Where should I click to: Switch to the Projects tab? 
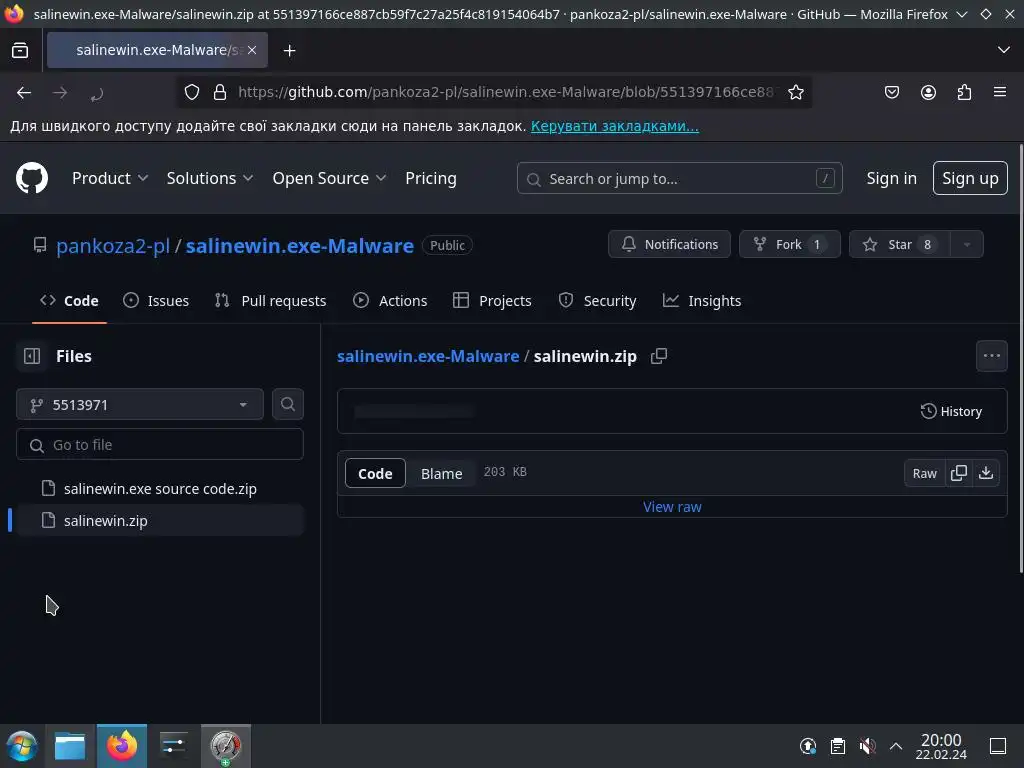[492, 300]
